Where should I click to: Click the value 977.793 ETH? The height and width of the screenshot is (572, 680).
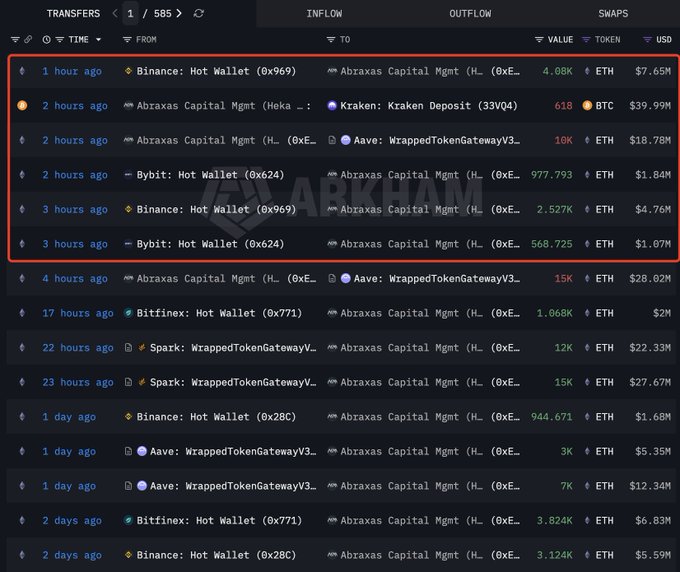point(551,175)
